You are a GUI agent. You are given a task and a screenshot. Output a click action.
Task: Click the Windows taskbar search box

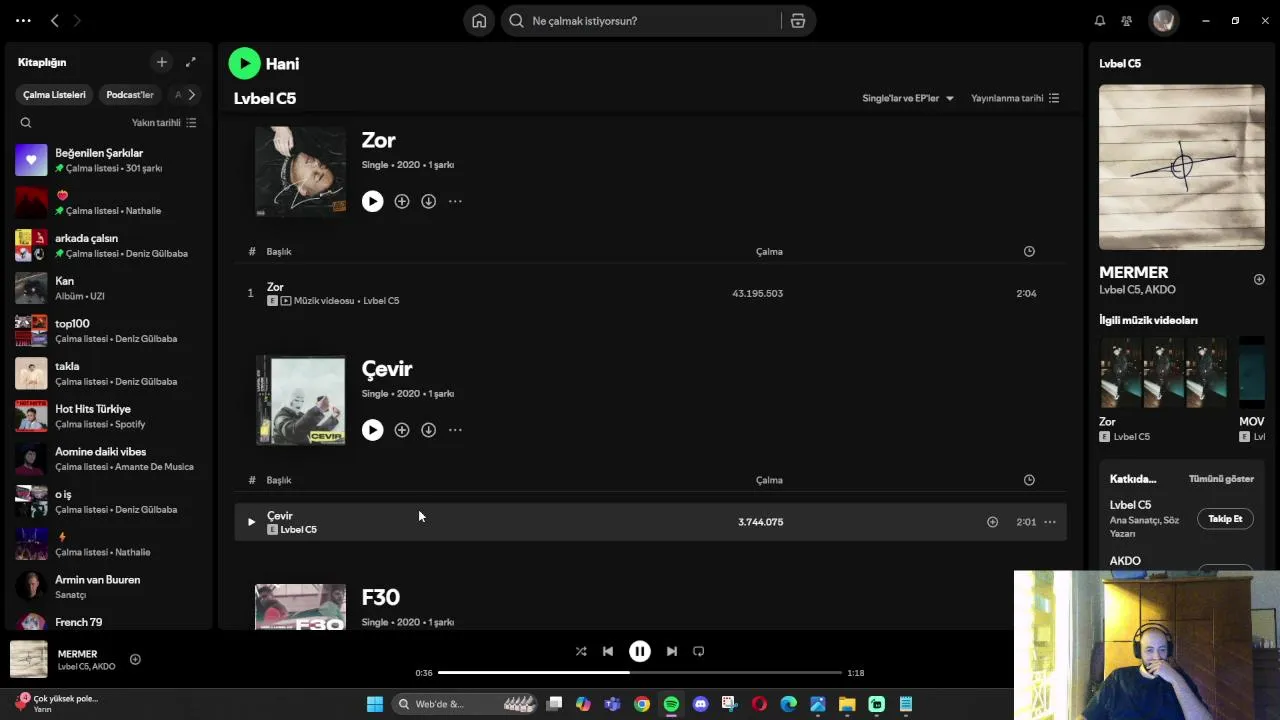click(465, 704)
